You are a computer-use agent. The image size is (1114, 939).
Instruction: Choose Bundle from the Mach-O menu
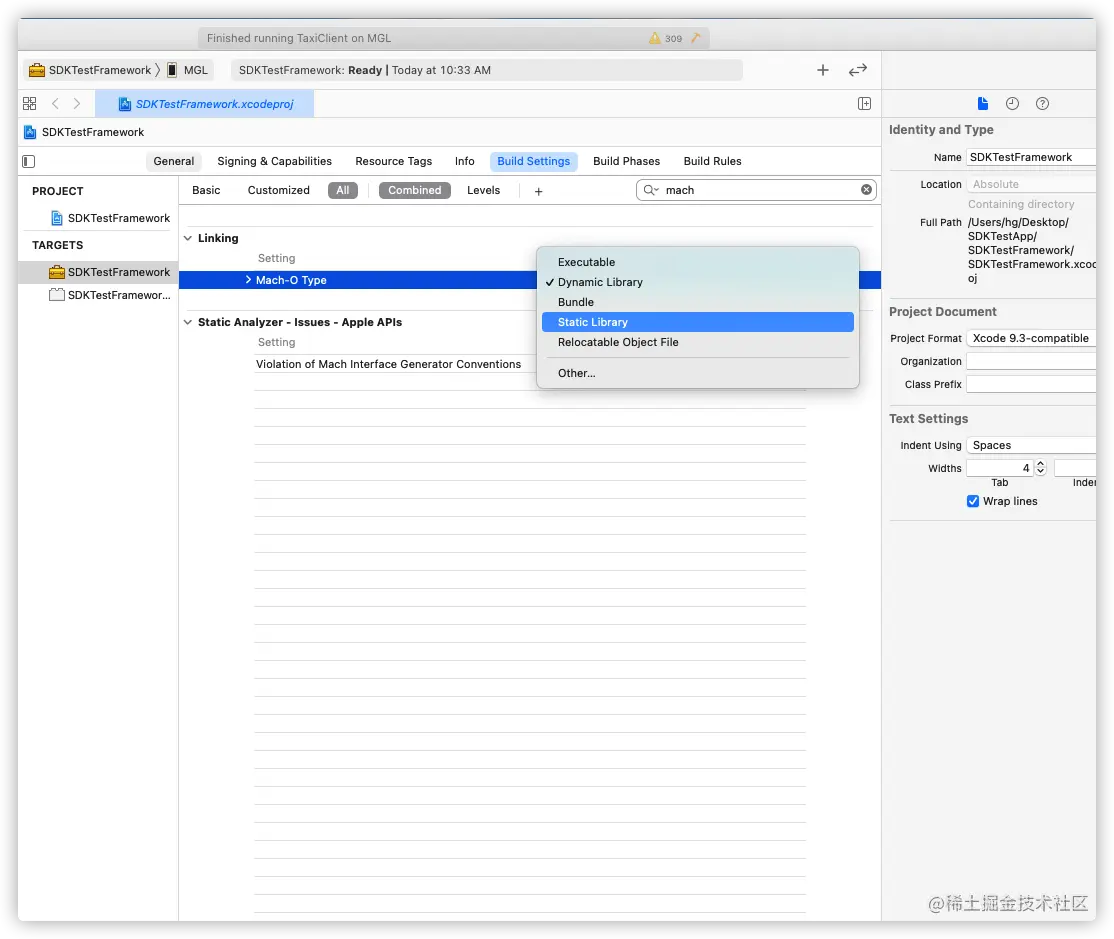click(697, 302)
